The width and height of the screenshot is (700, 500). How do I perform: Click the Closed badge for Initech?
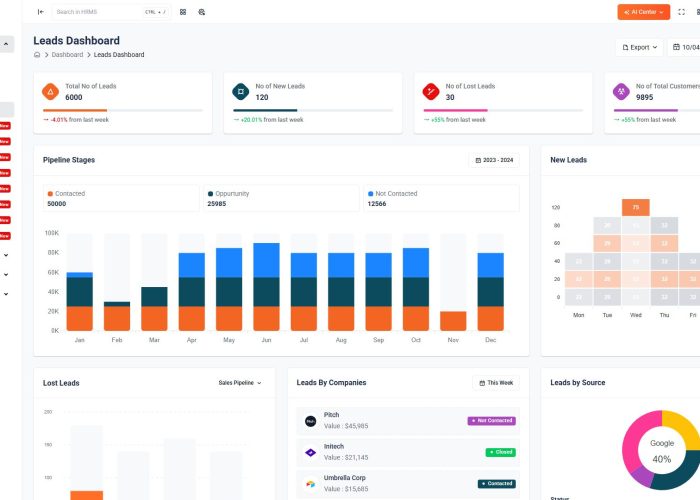tap(500, 452)
